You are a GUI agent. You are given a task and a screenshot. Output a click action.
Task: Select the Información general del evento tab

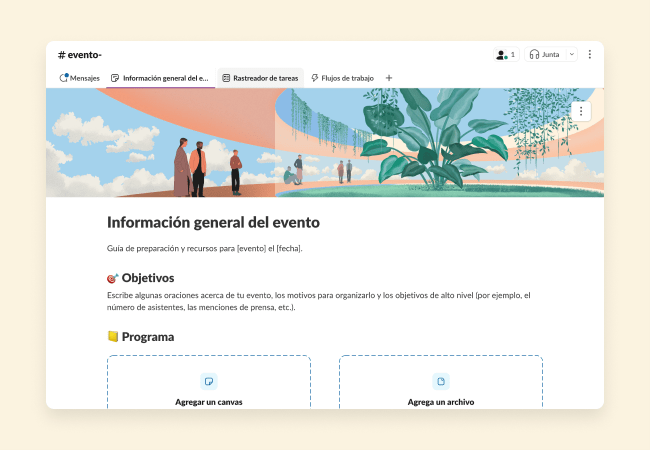tap(160, 78)
